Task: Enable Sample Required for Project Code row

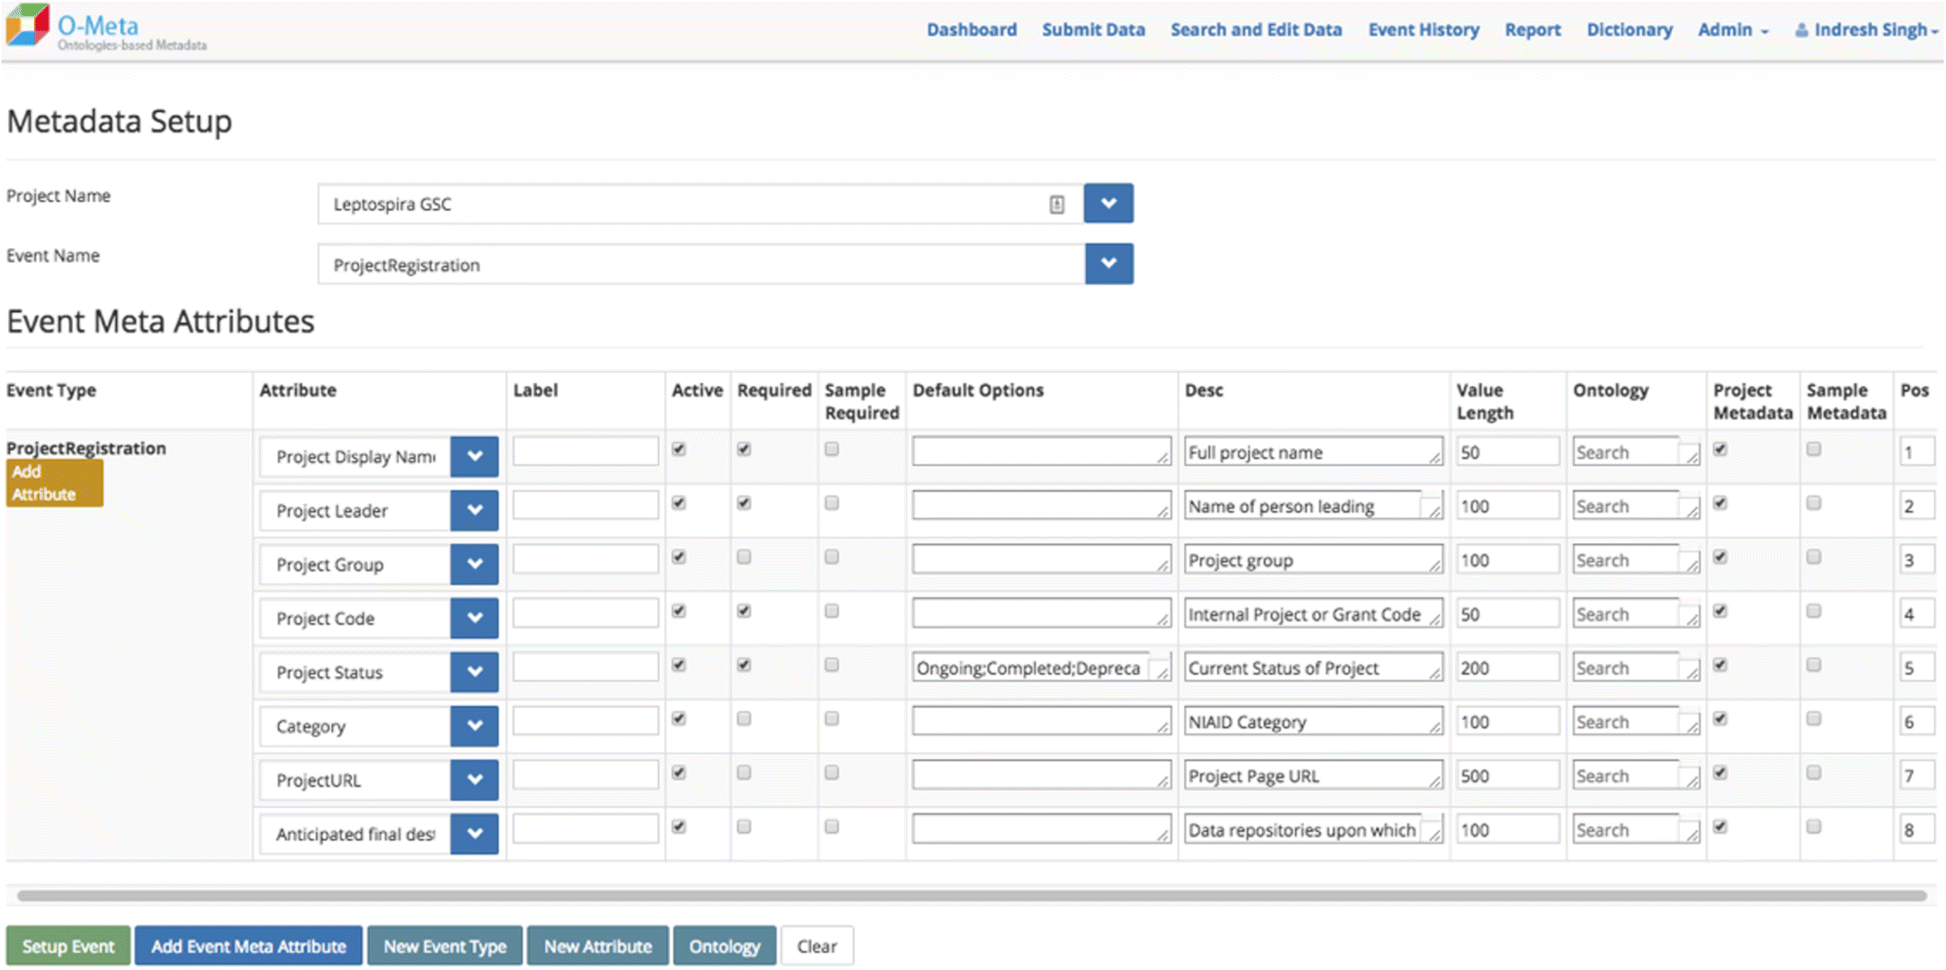Action: click(x=832, y=611)
